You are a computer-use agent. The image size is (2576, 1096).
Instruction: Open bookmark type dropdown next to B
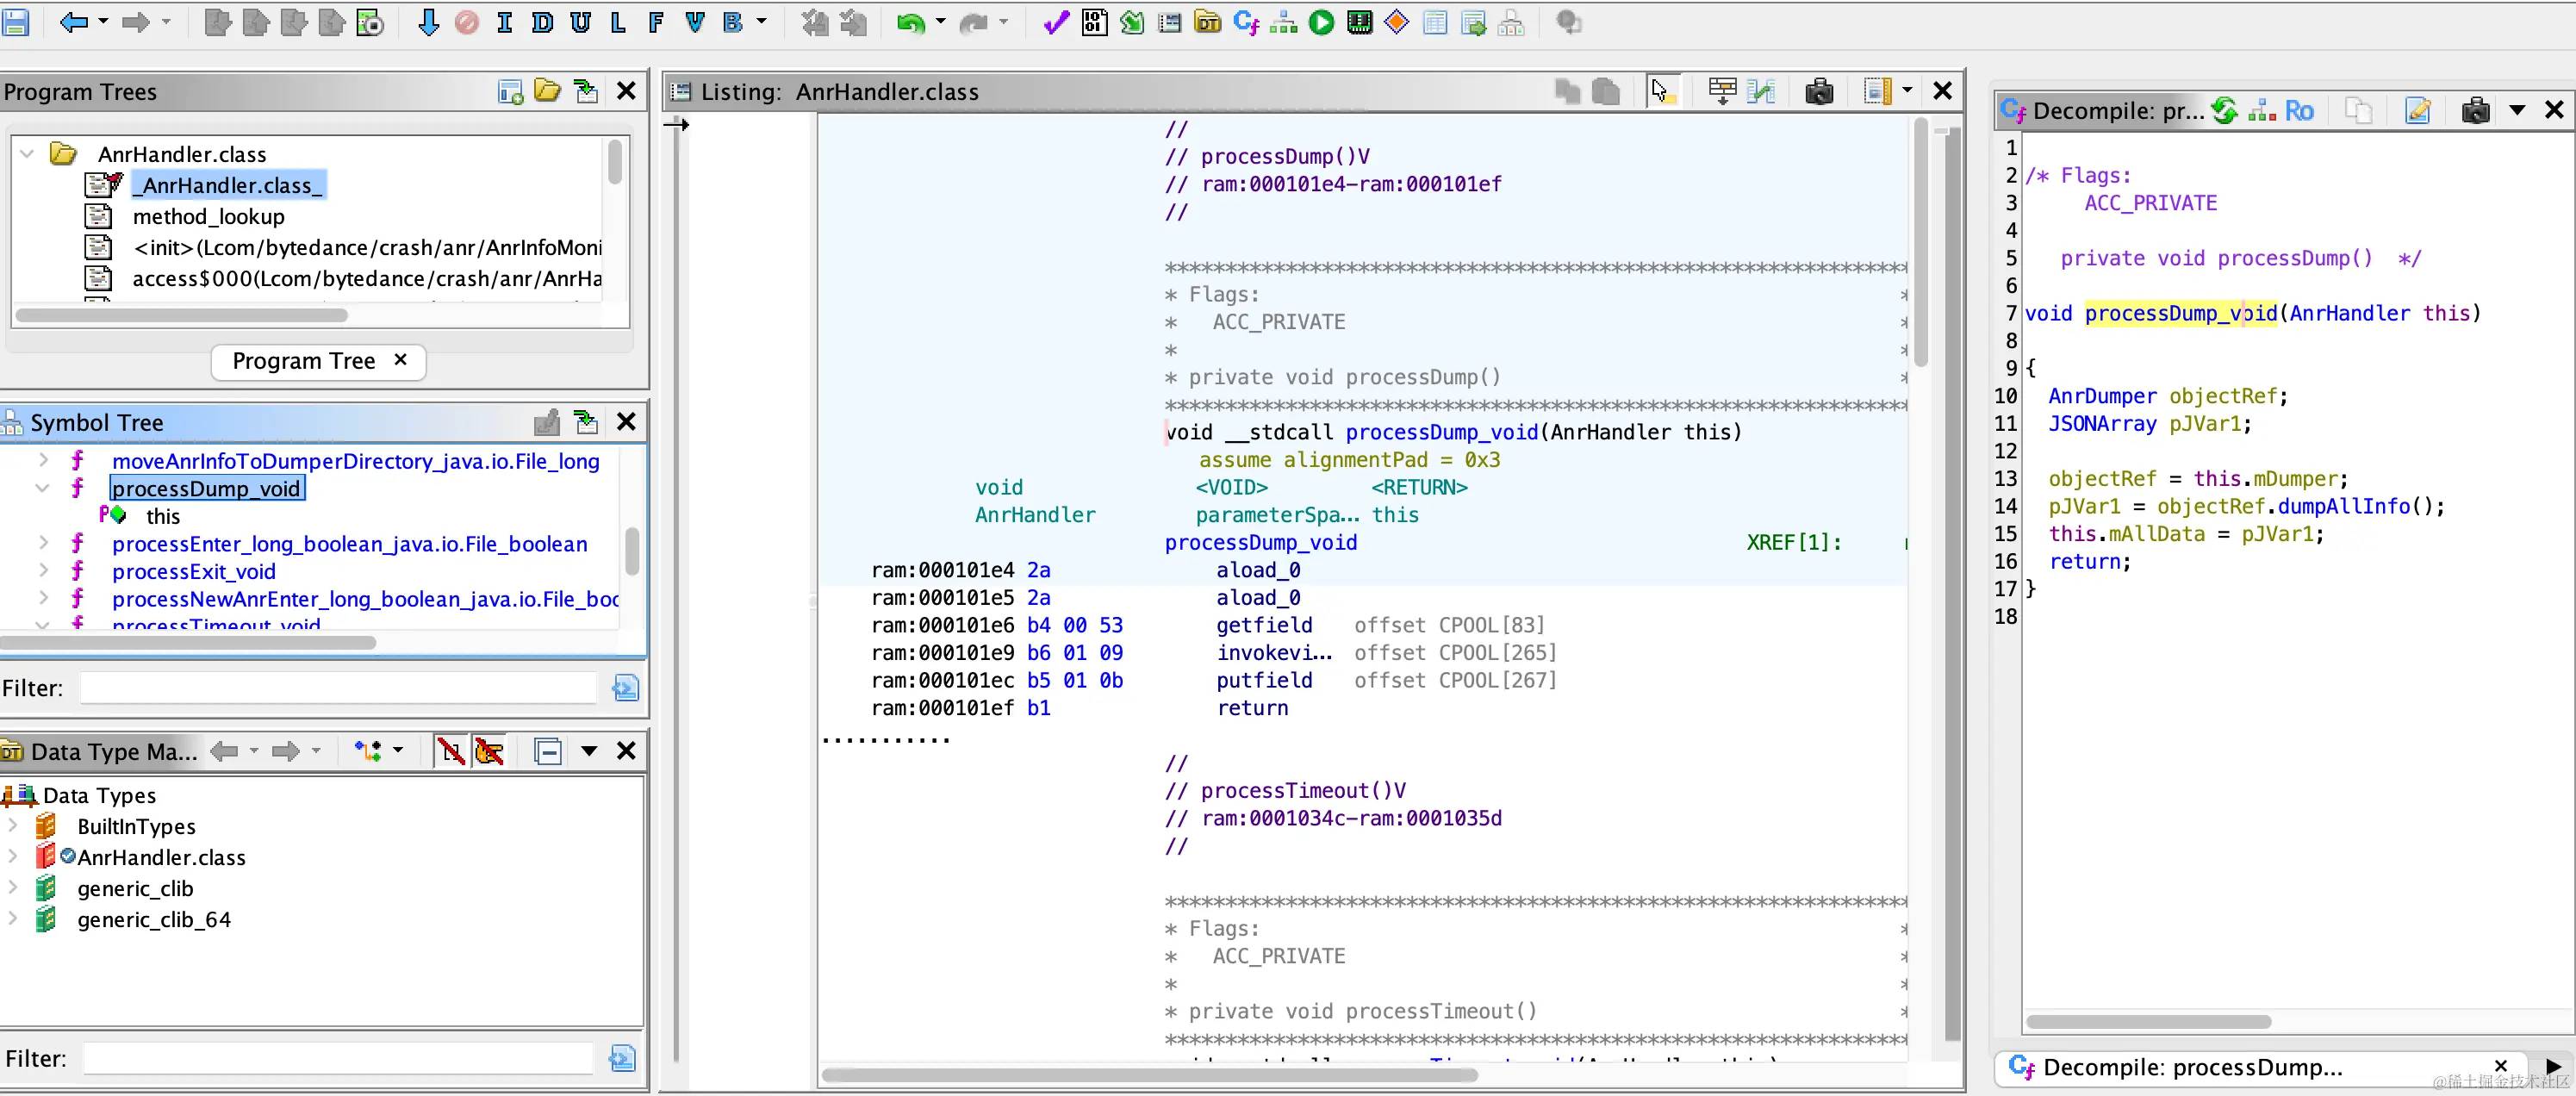point(762,22)
